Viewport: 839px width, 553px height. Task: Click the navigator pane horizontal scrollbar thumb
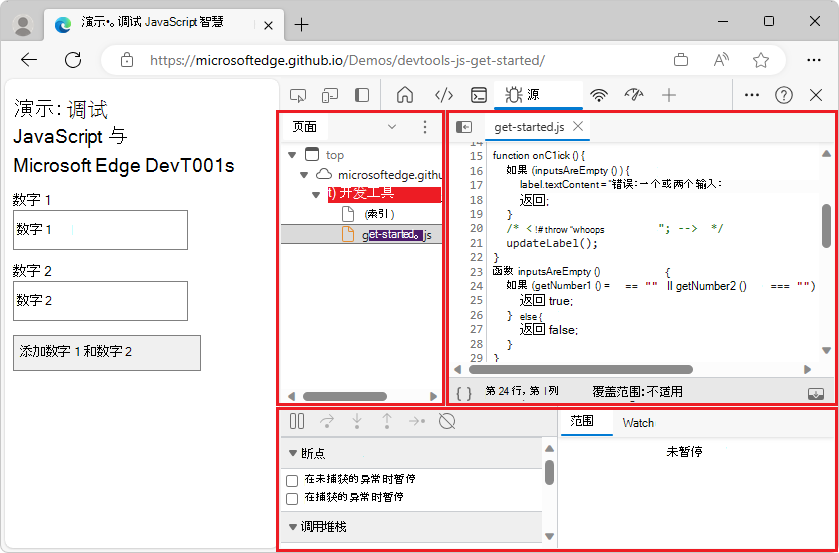345,397
